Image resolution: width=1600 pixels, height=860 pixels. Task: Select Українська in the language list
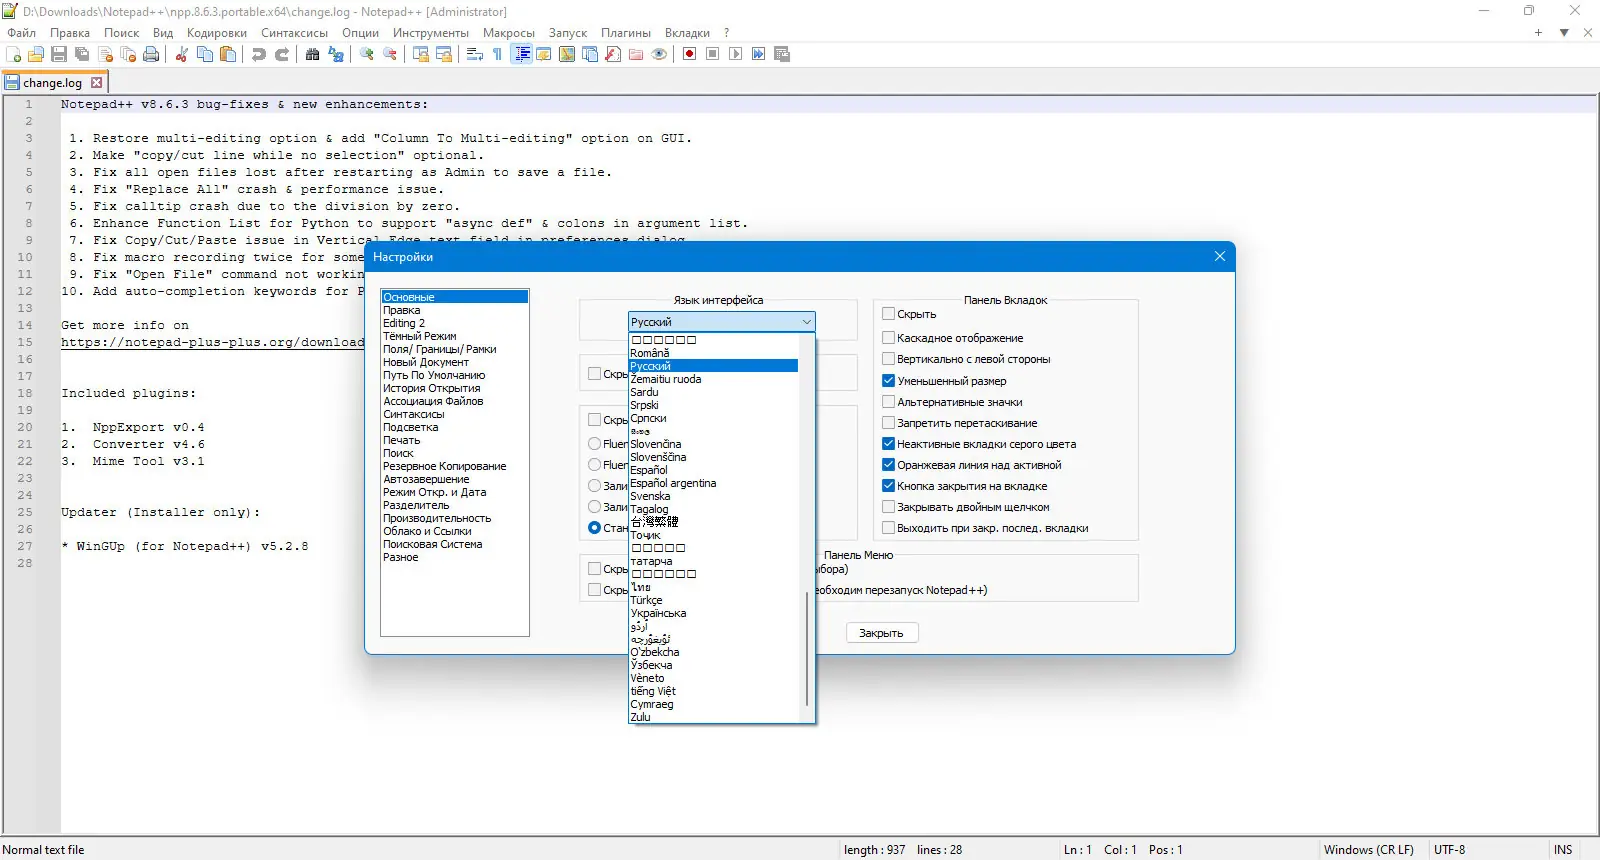click(x=658, y=613)
